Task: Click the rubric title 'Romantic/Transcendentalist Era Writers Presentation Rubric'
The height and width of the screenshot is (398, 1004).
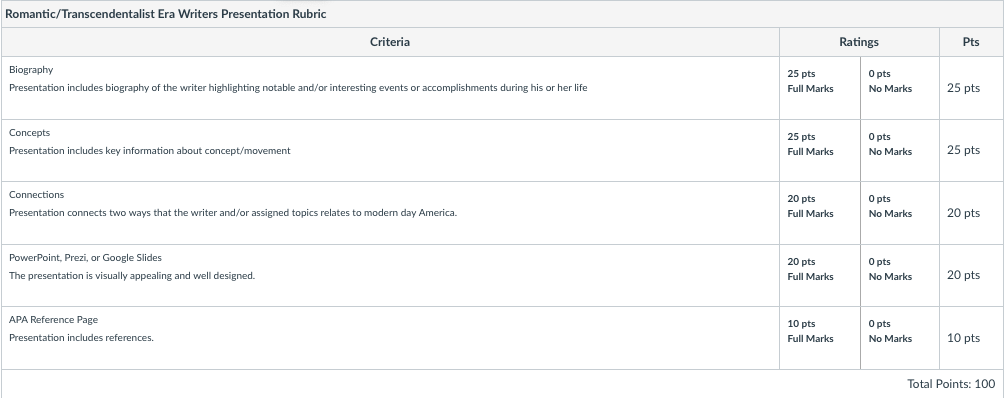Action: pos(166,14)
